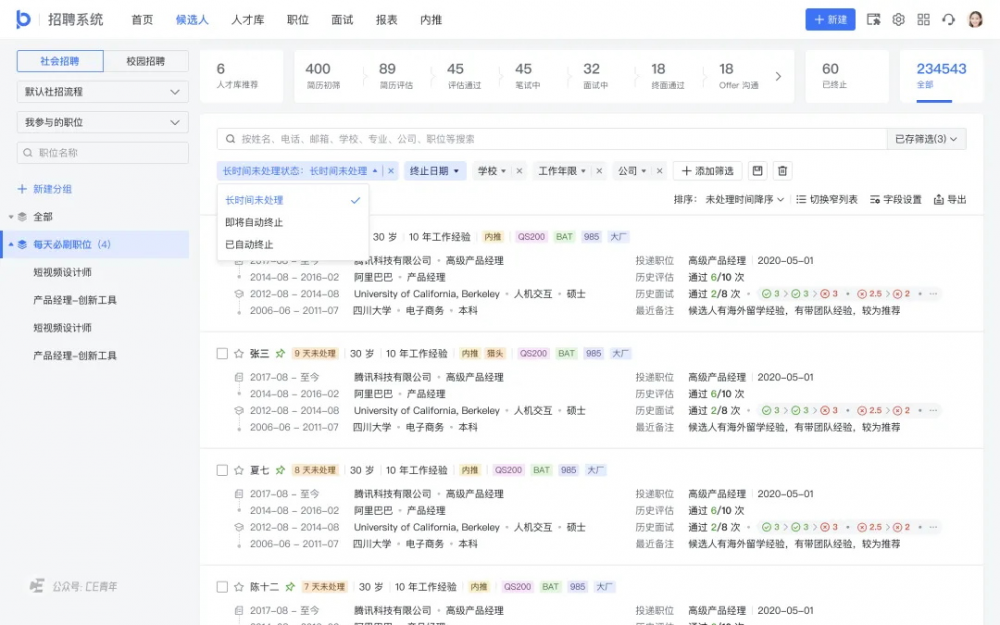Click the save filter icon
1000x625 pixels.
[757, 171]
